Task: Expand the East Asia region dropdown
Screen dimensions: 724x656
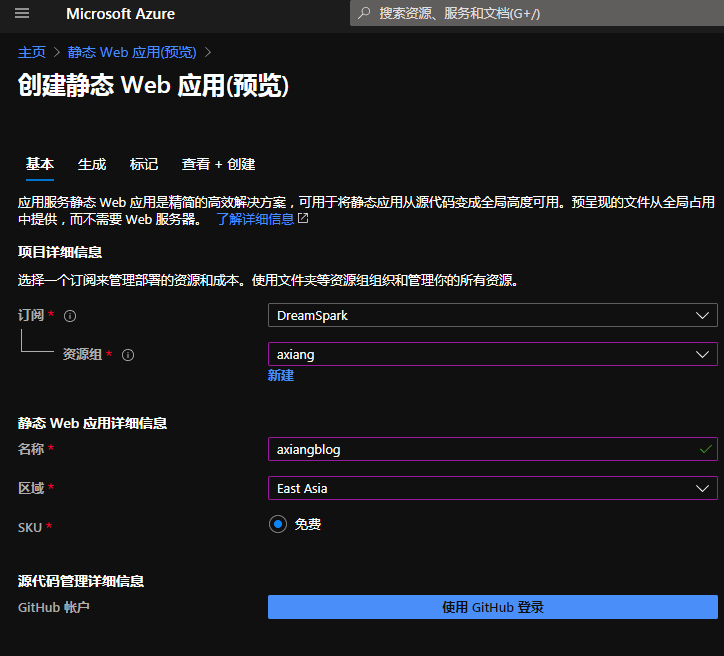Action: click(x=493, y=488)
